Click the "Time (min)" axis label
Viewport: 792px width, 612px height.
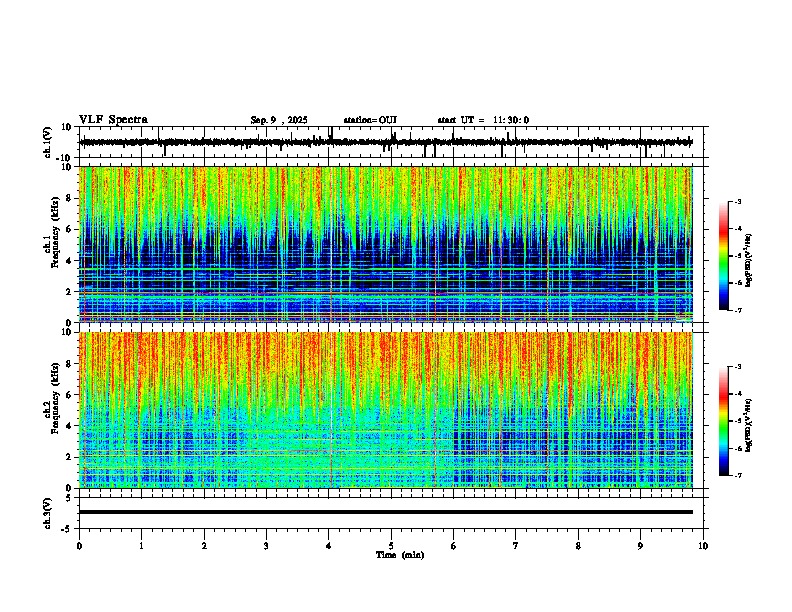click(x=400, y=555)
